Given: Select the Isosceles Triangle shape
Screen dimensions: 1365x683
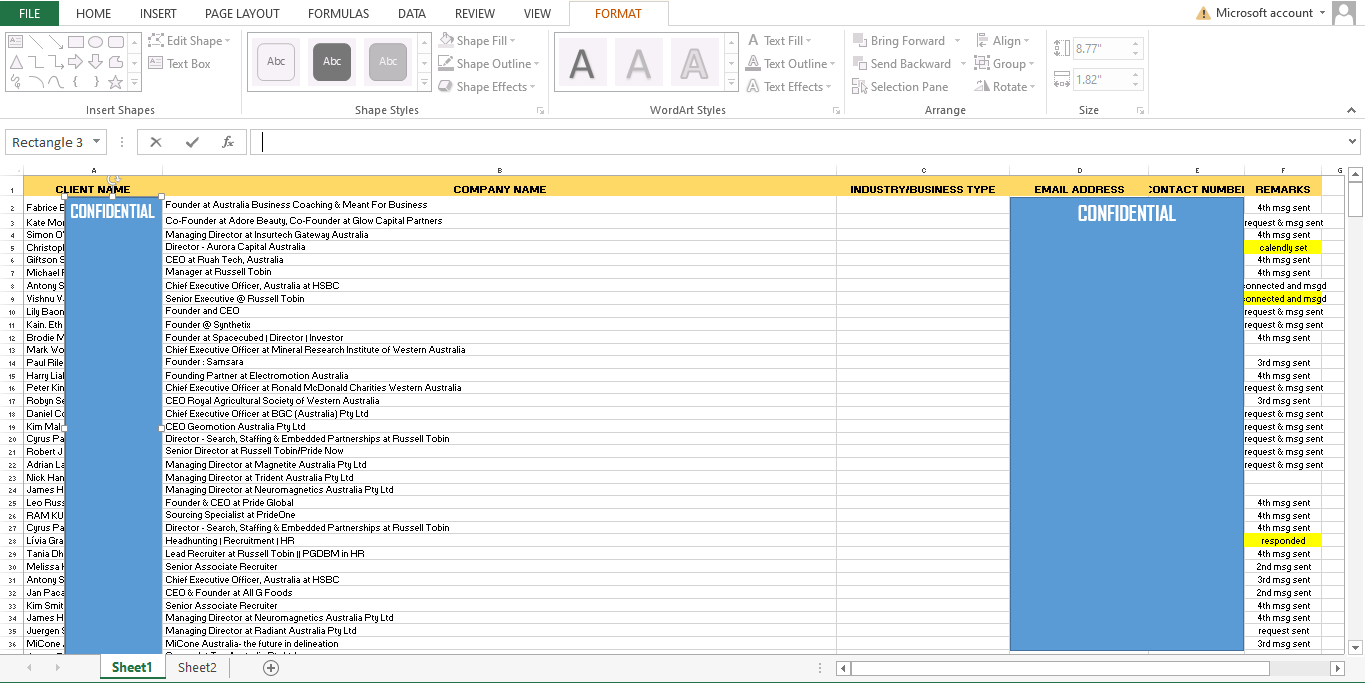Looking at the screenshot, I should (x=16, y=62).
